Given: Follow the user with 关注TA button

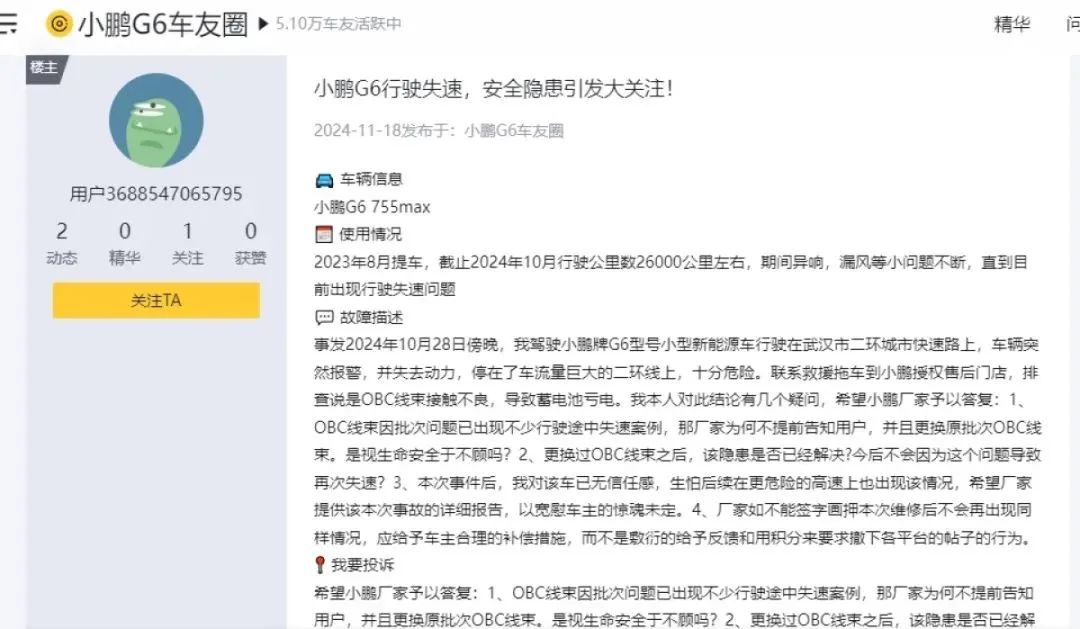Looking at the screenshot, I should [x=156, y=300].
